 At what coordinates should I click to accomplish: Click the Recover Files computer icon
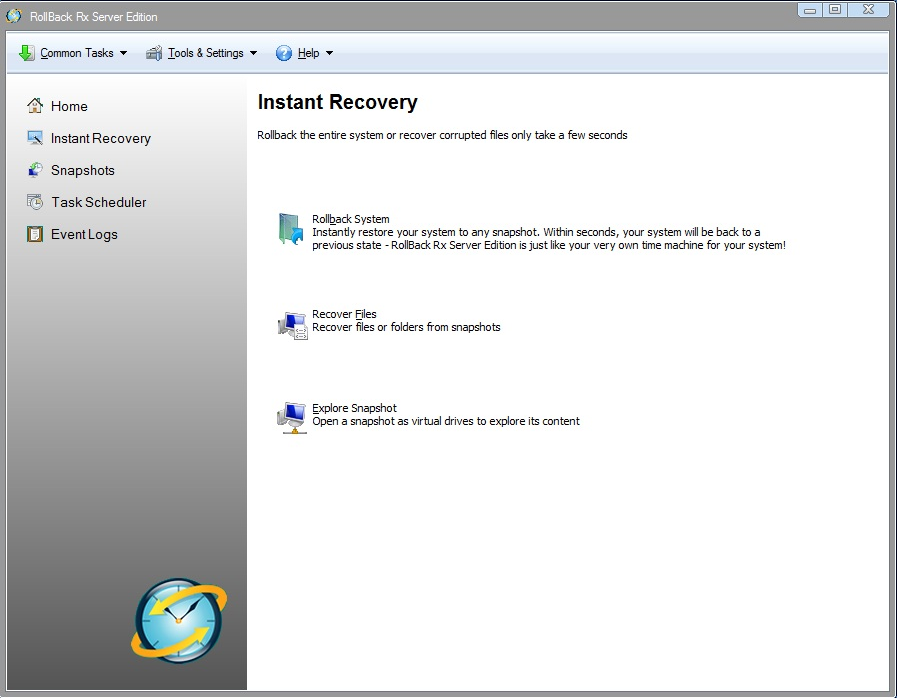pos(293,325)
